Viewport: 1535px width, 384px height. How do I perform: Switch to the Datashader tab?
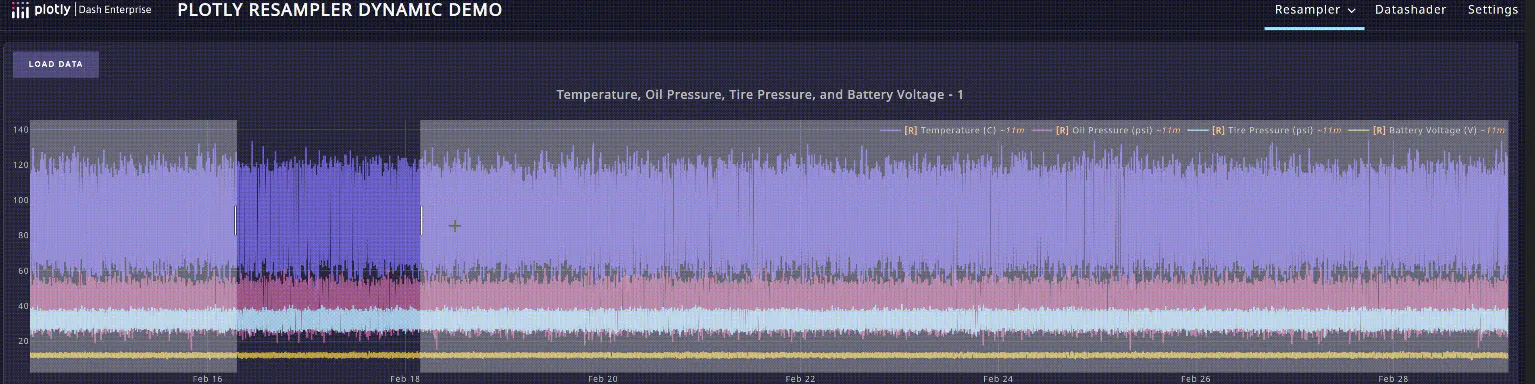click(1411, 10)
